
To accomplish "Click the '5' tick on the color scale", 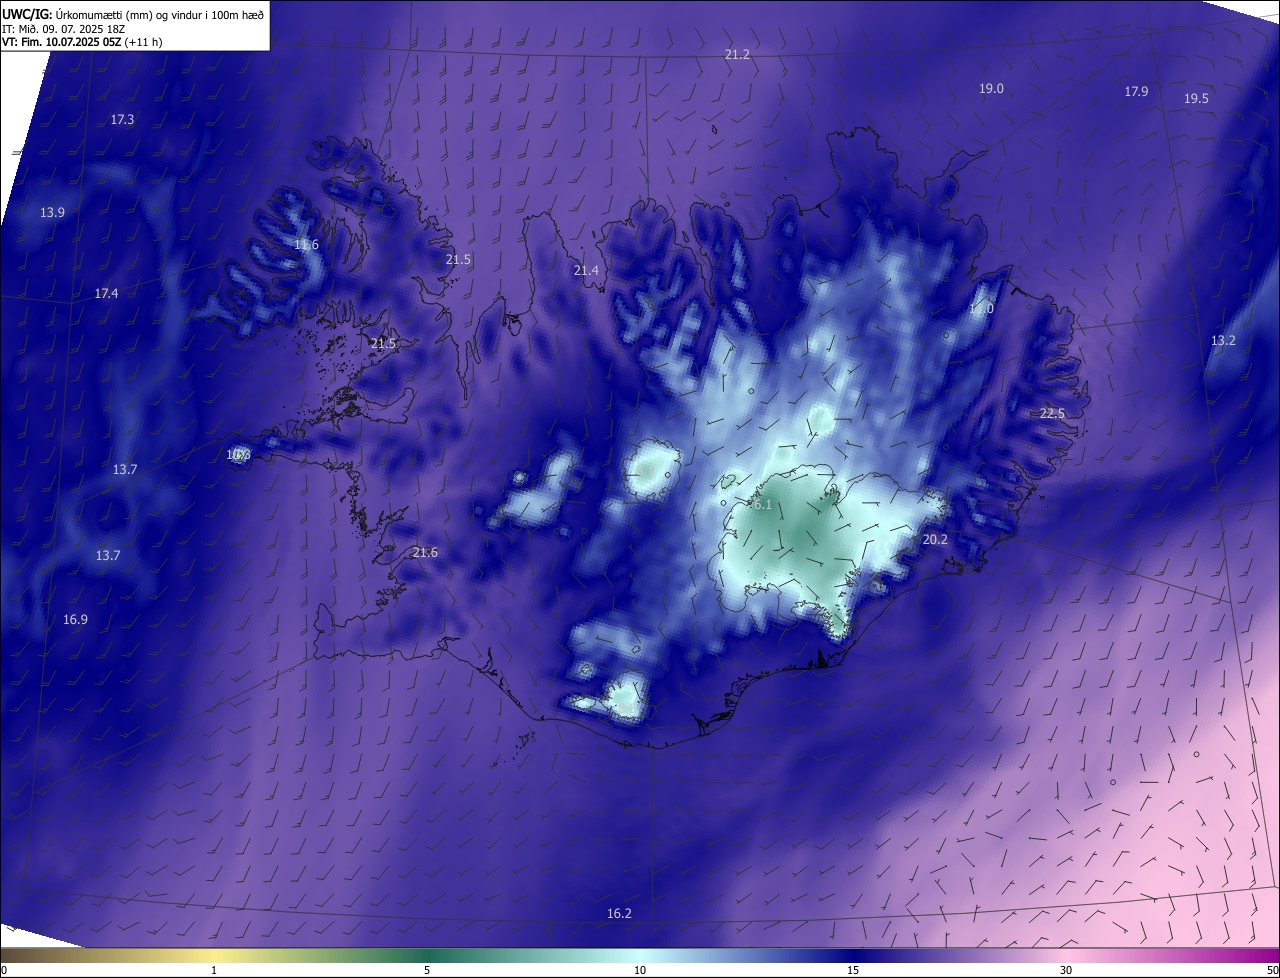I will coord(427,970).
